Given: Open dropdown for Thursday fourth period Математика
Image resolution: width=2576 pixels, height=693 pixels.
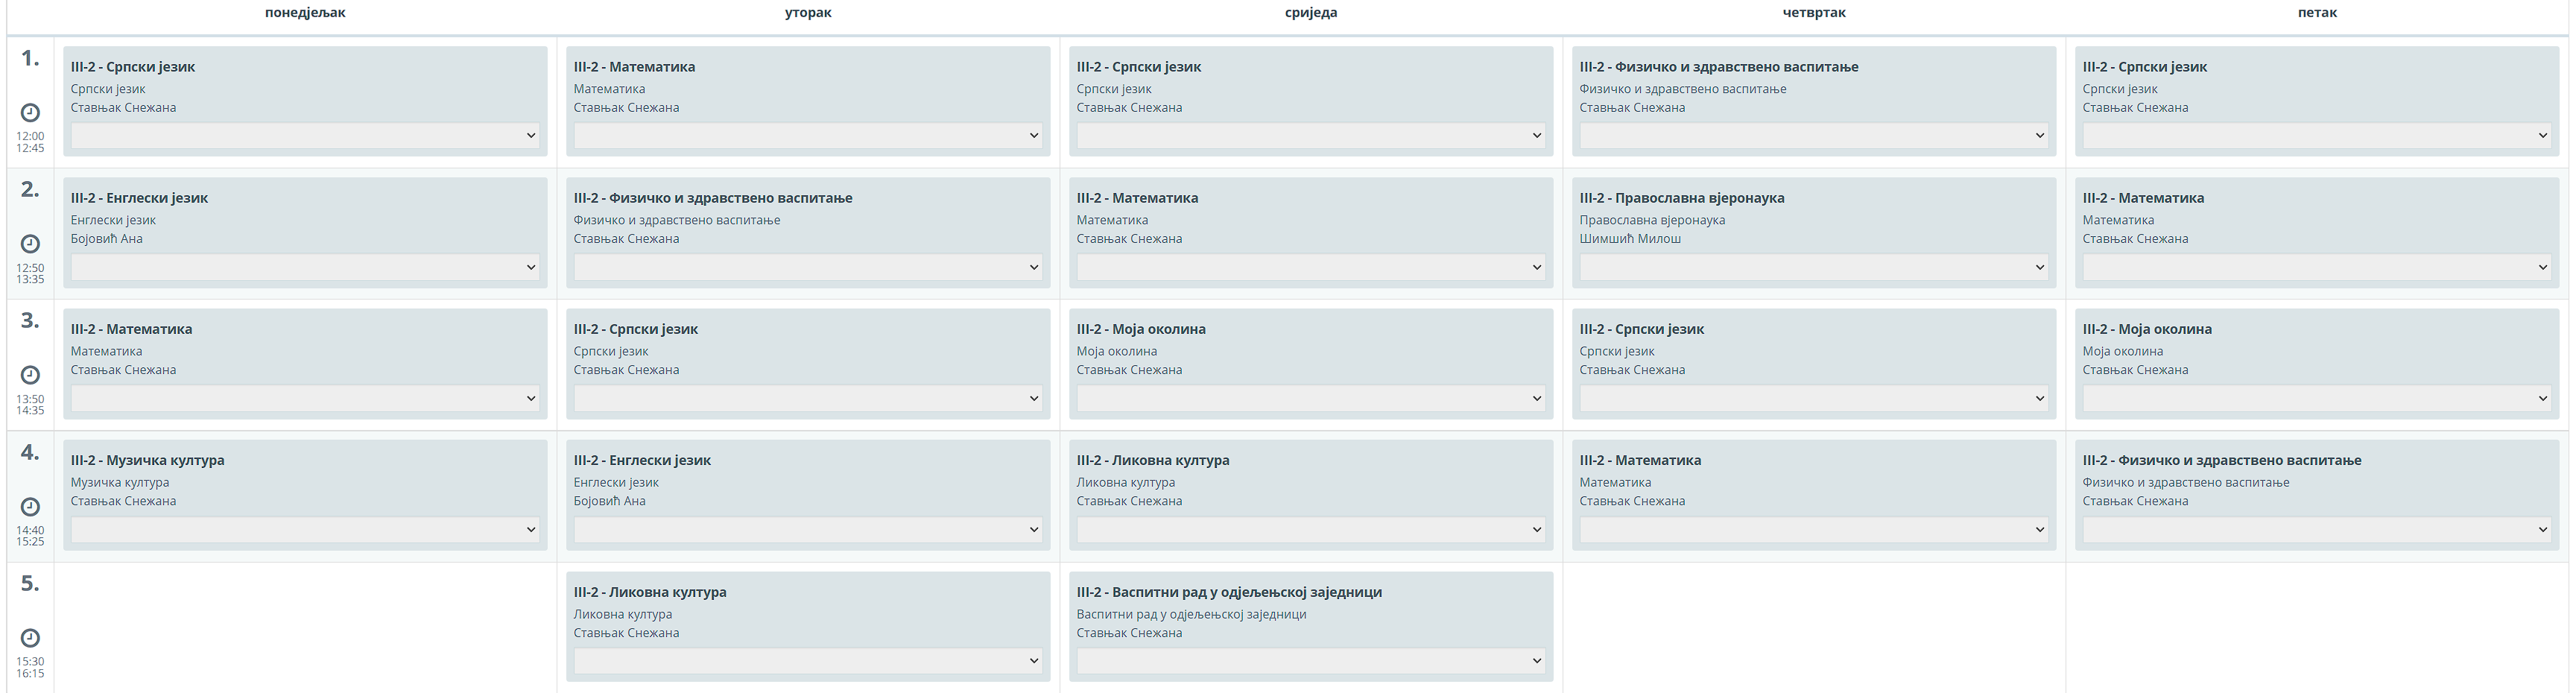Looking at the screenshot, I should click(x=1813, y=530).
